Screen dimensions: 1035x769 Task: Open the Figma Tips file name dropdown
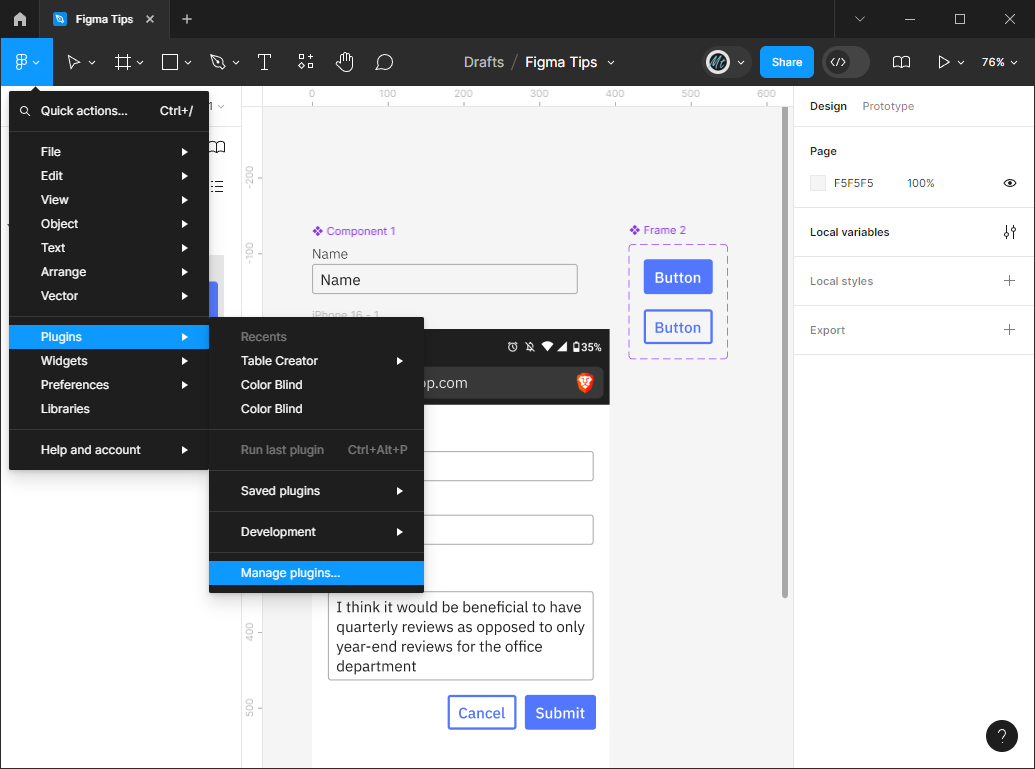click(611, 63)
